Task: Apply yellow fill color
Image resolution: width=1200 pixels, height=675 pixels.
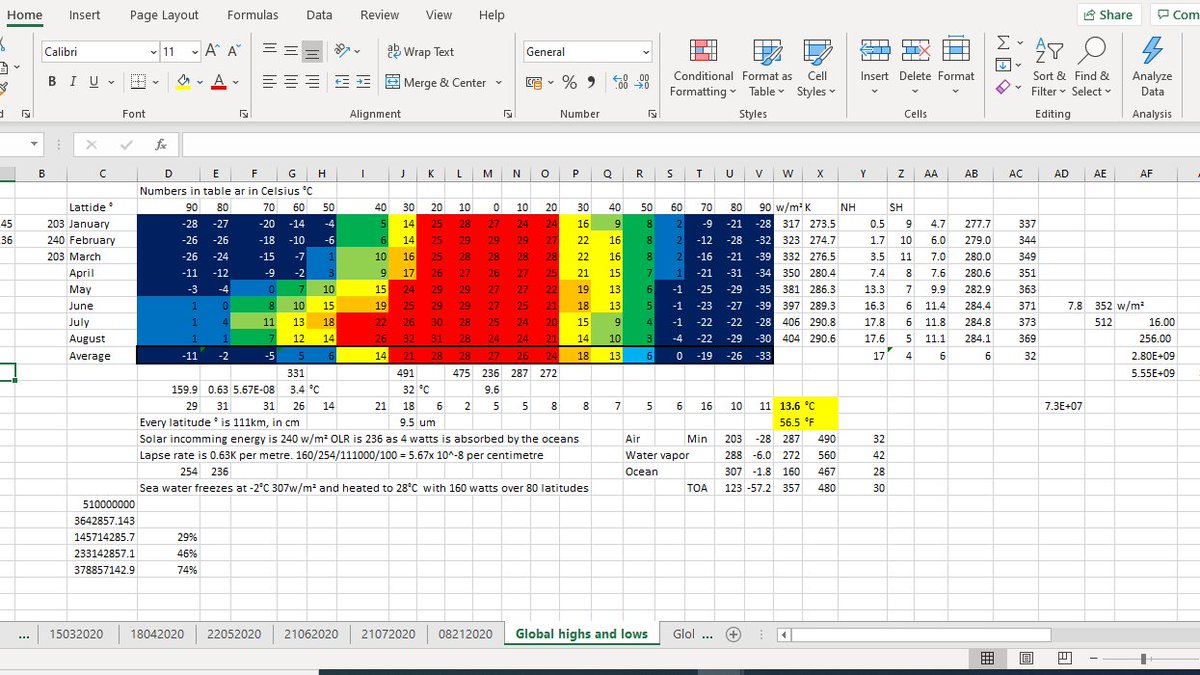Action: pyautogui.click(x=184, y=83)
